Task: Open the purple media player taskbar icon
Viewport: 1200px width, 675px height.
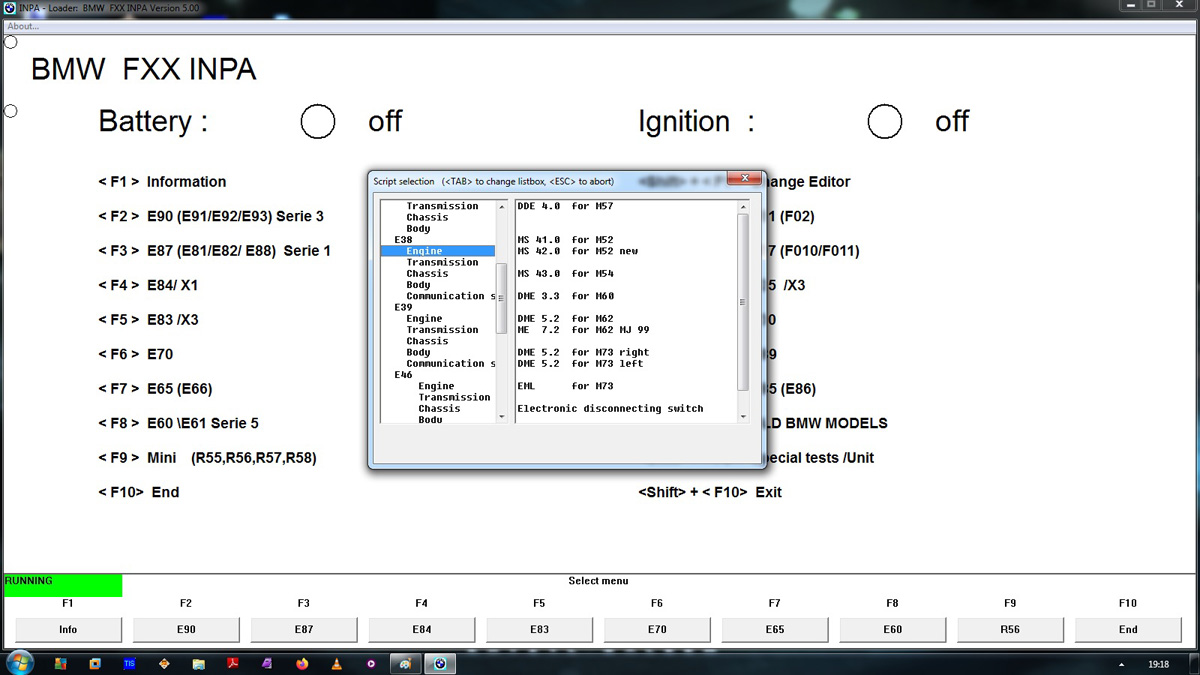Action: click(370, 663)
